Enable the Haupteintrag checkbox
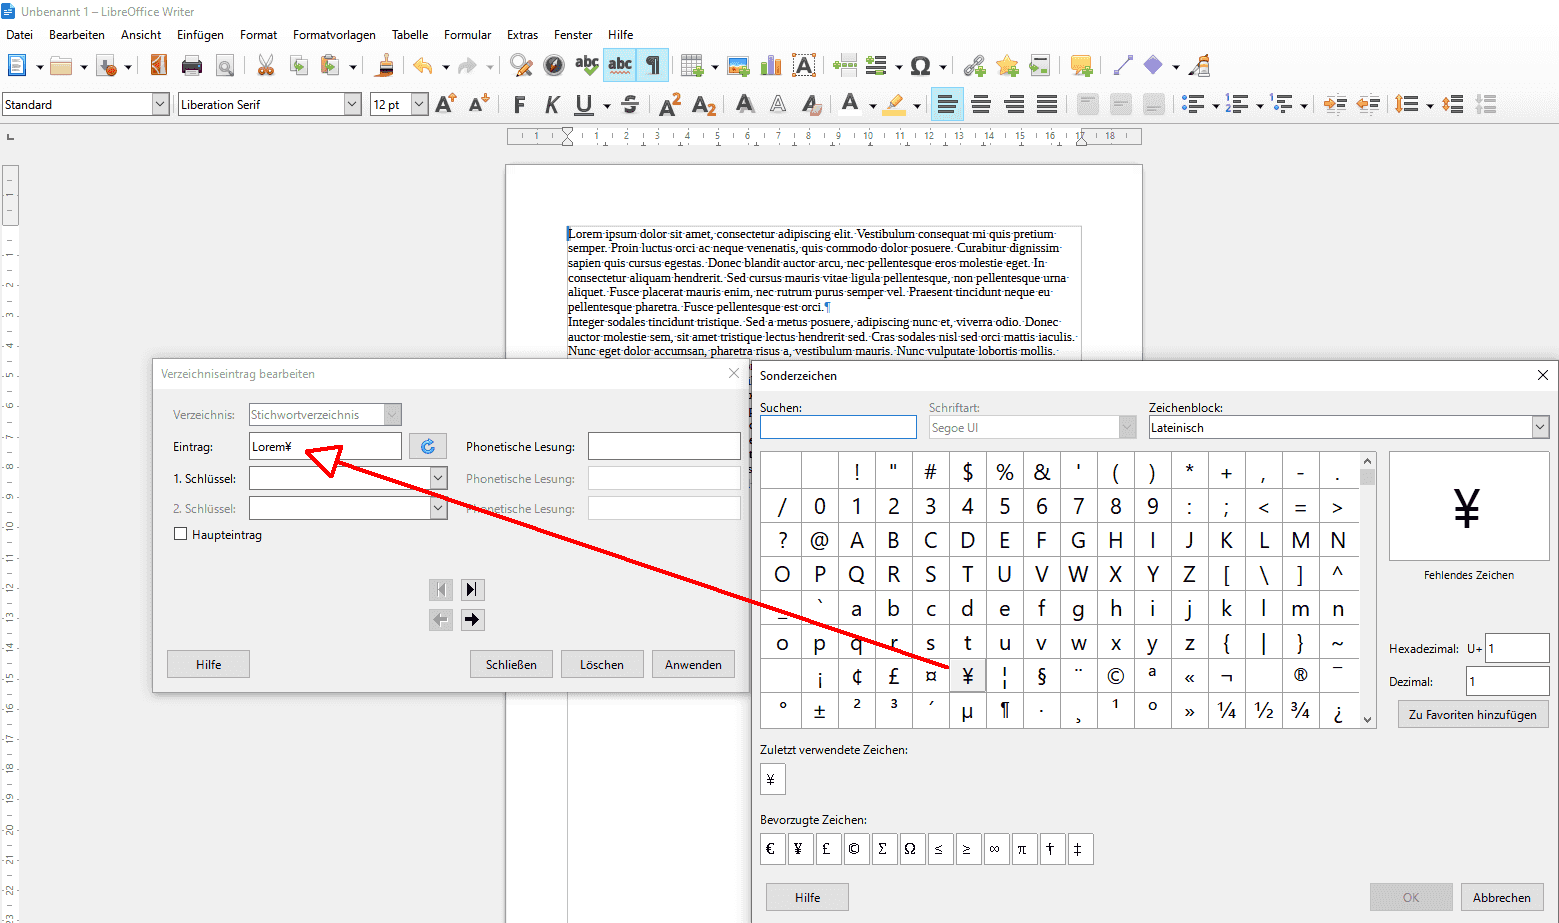The width and height of the screenshot is (1559, 923). [181, 534]
